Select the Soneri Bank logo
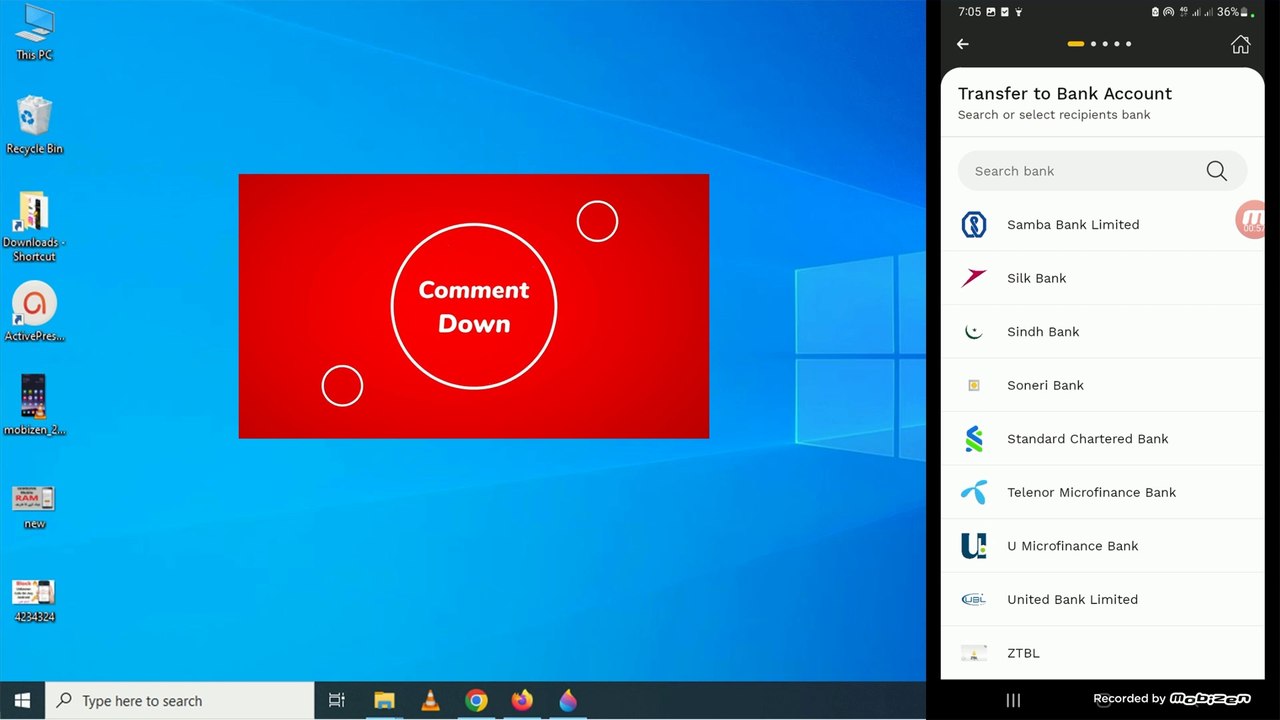 (974, 385)
